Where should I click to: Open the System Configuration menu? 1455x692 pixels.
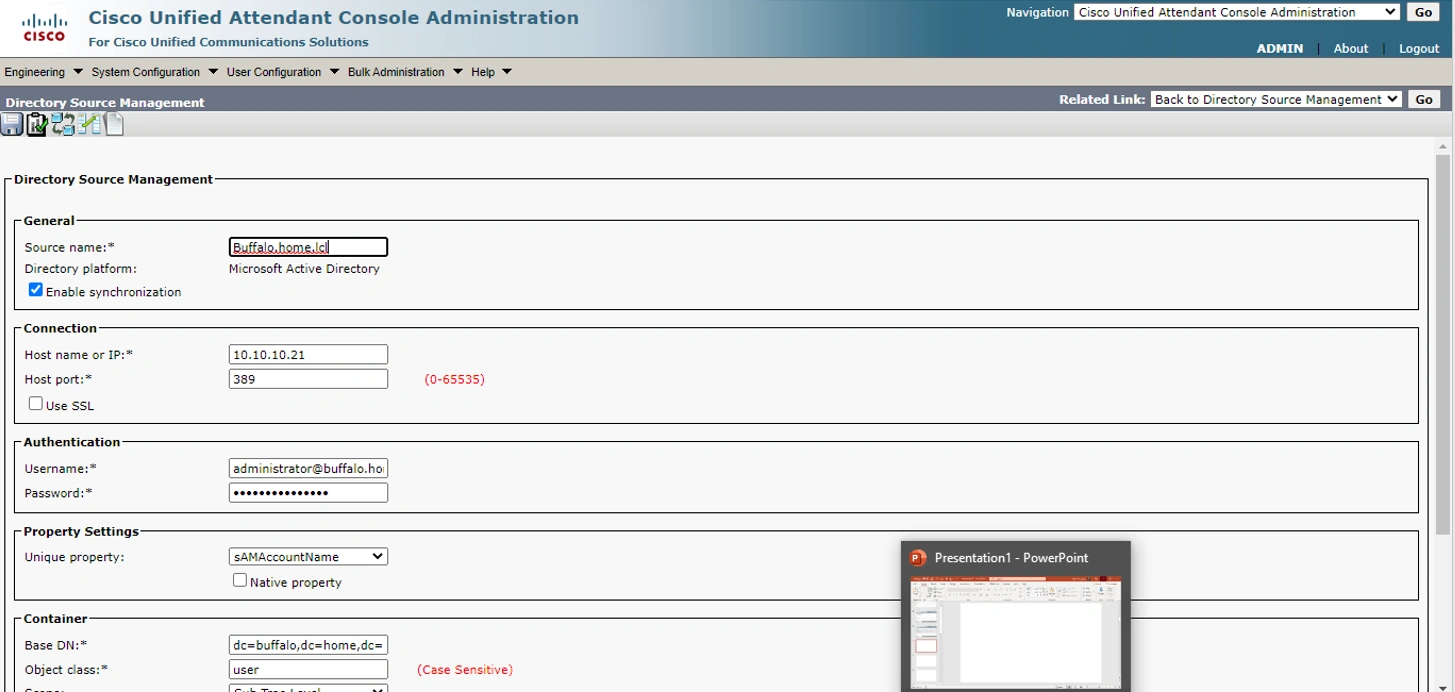(x=154, y=72)
